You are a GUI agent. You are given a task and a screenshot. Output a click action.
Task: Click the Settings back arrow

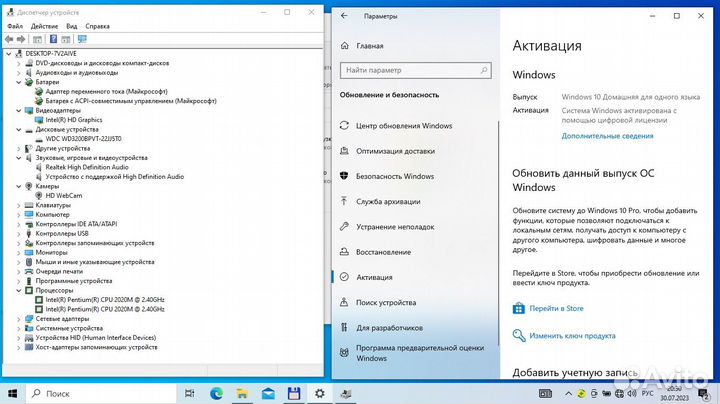pyautogui.click(x=344, y=16)
